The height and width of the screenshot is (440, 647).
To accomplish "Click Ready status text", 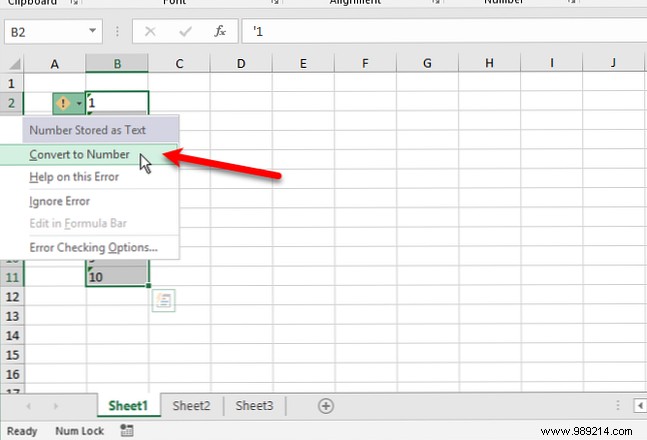I will 22,431.
